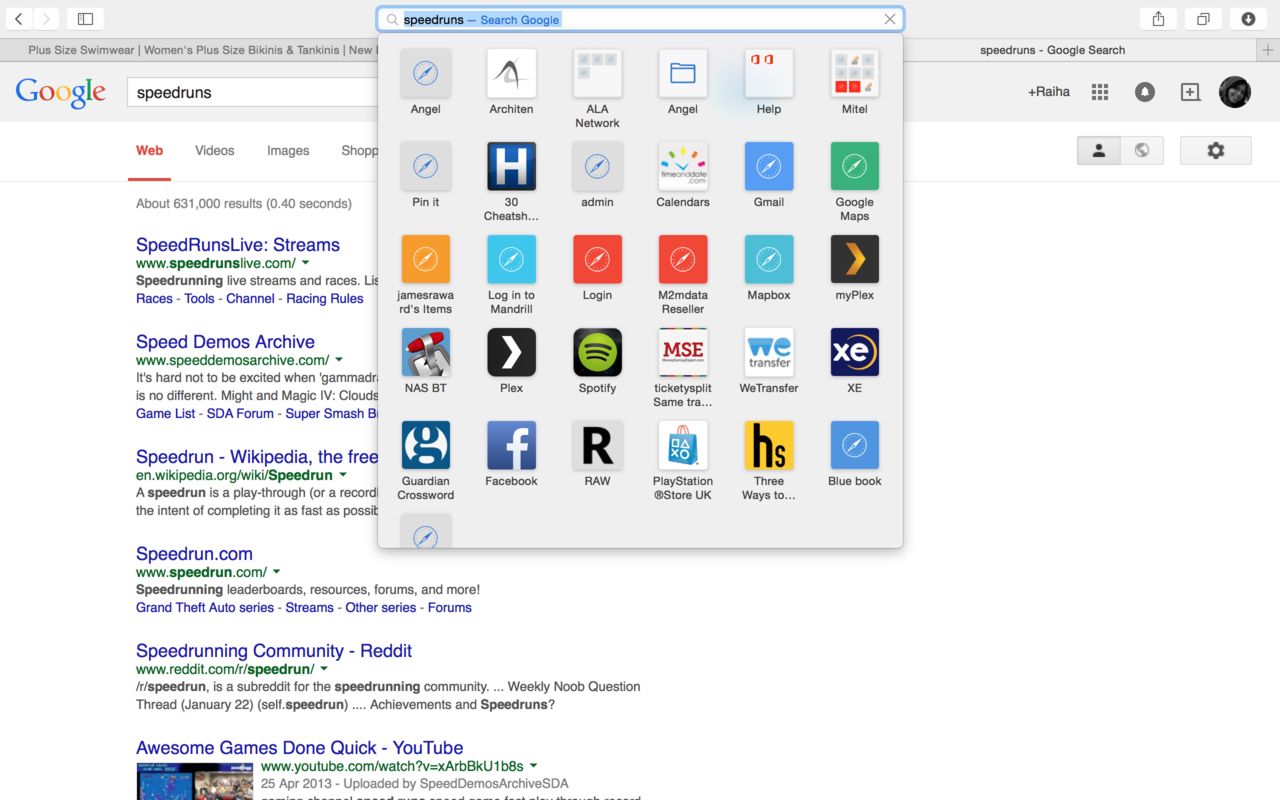
Task: Select the Images results tab
Action: pyautogui.click(x=288, y=151)
